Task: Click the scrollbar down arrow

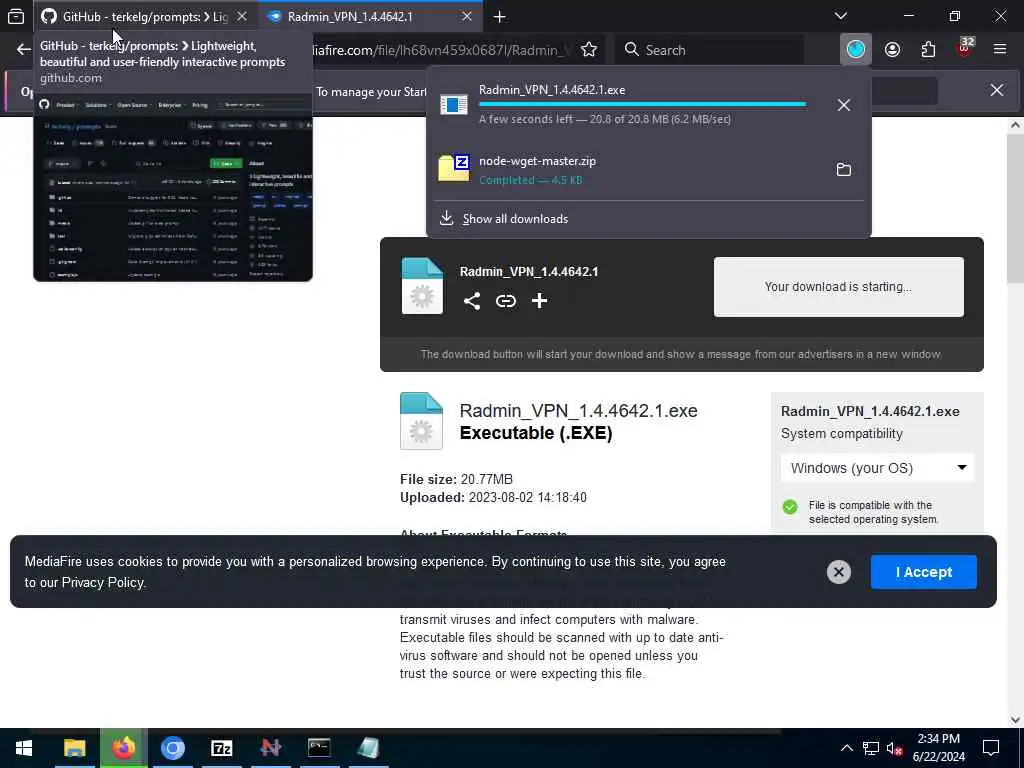Action: point(1015,720)
